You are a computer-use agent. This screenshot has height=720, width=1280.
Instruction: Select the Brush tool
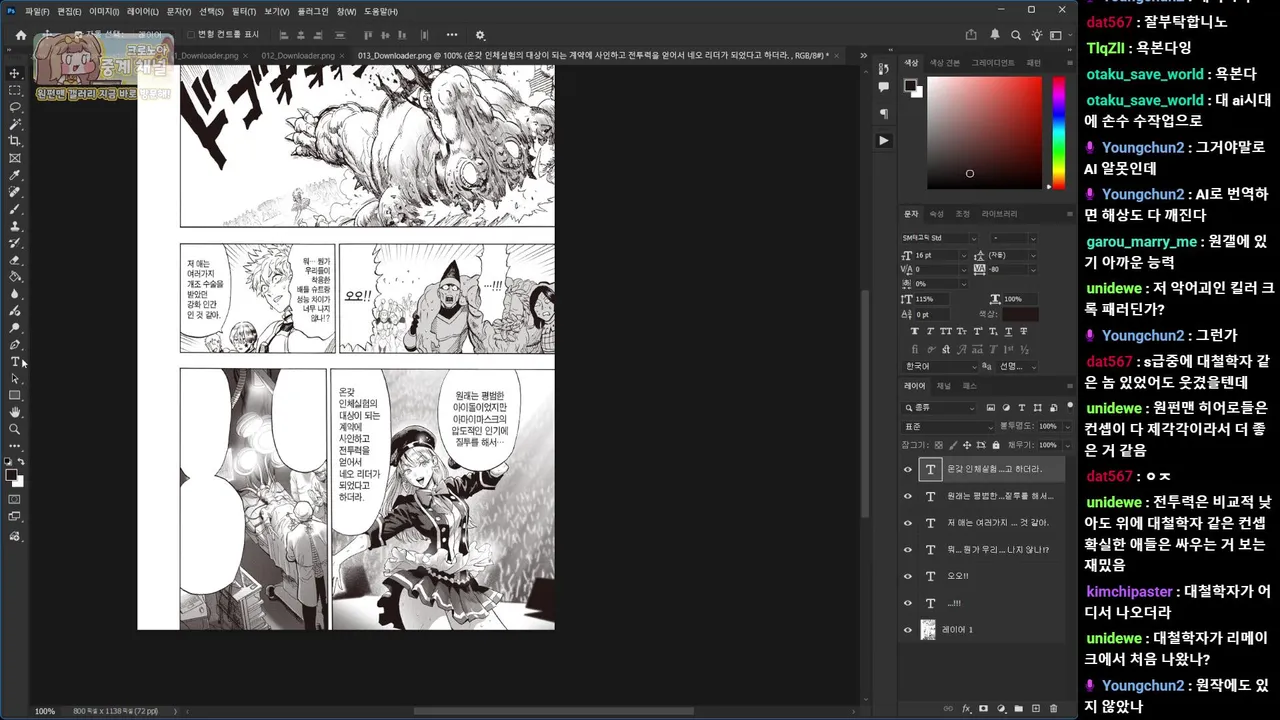click(15, 209)
